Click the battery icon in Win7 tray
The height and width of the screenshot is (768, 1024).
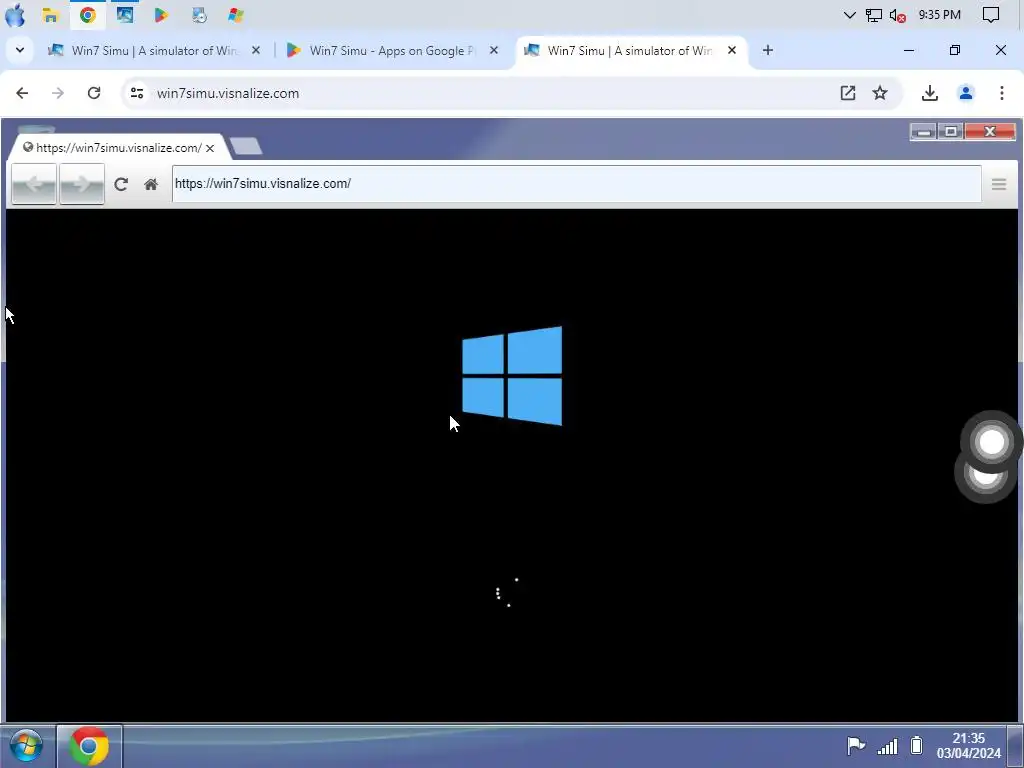coord(916,745)
